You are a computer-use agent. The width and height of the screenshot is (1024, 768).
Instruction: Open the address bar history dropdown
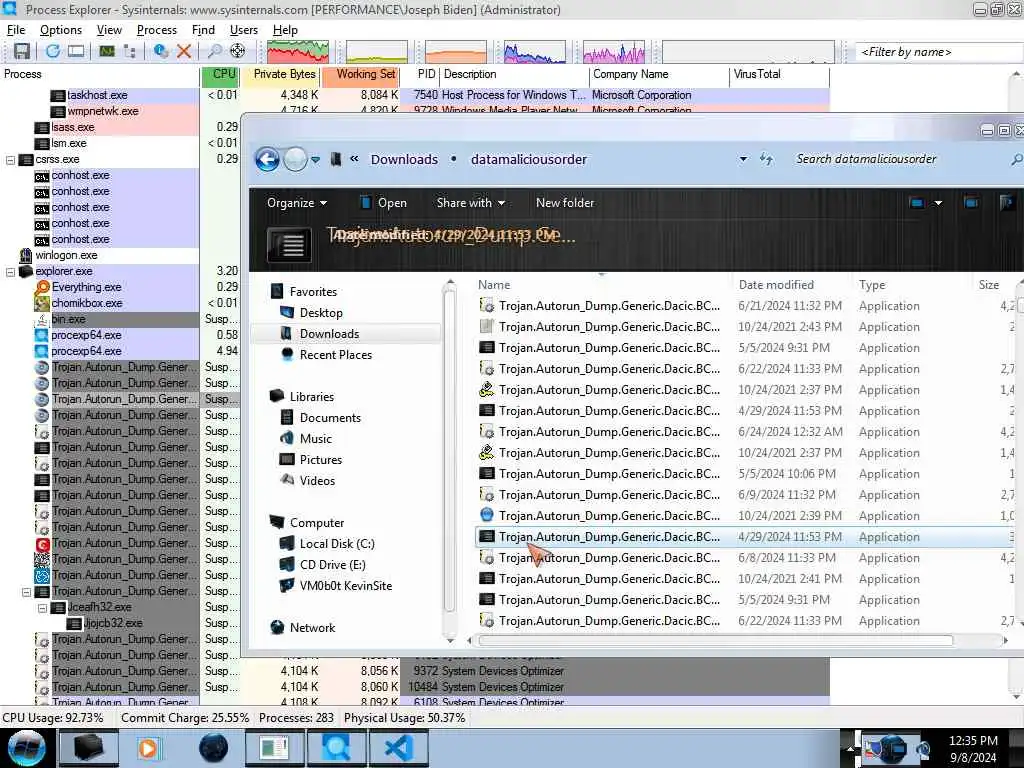coord(743,159)
